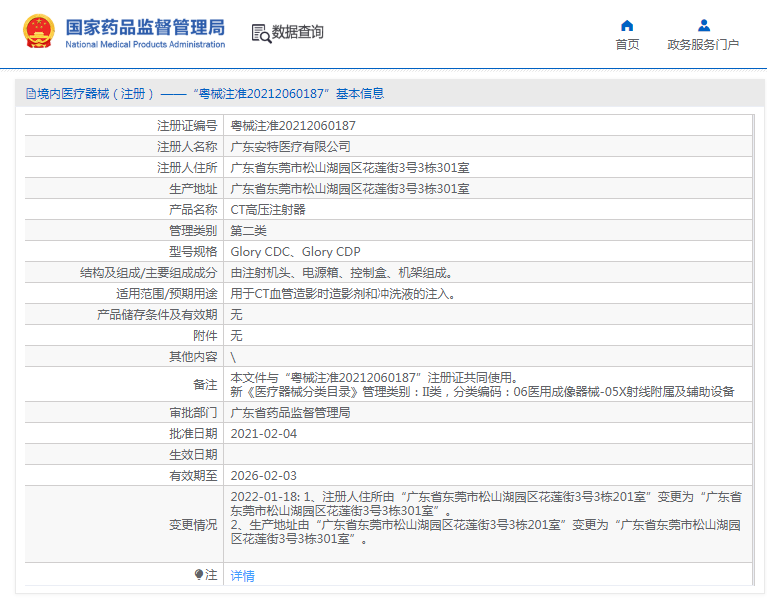Click 首页 text link
The height and width of the screenshot is (601, 767).
click(x=627, y=45)
